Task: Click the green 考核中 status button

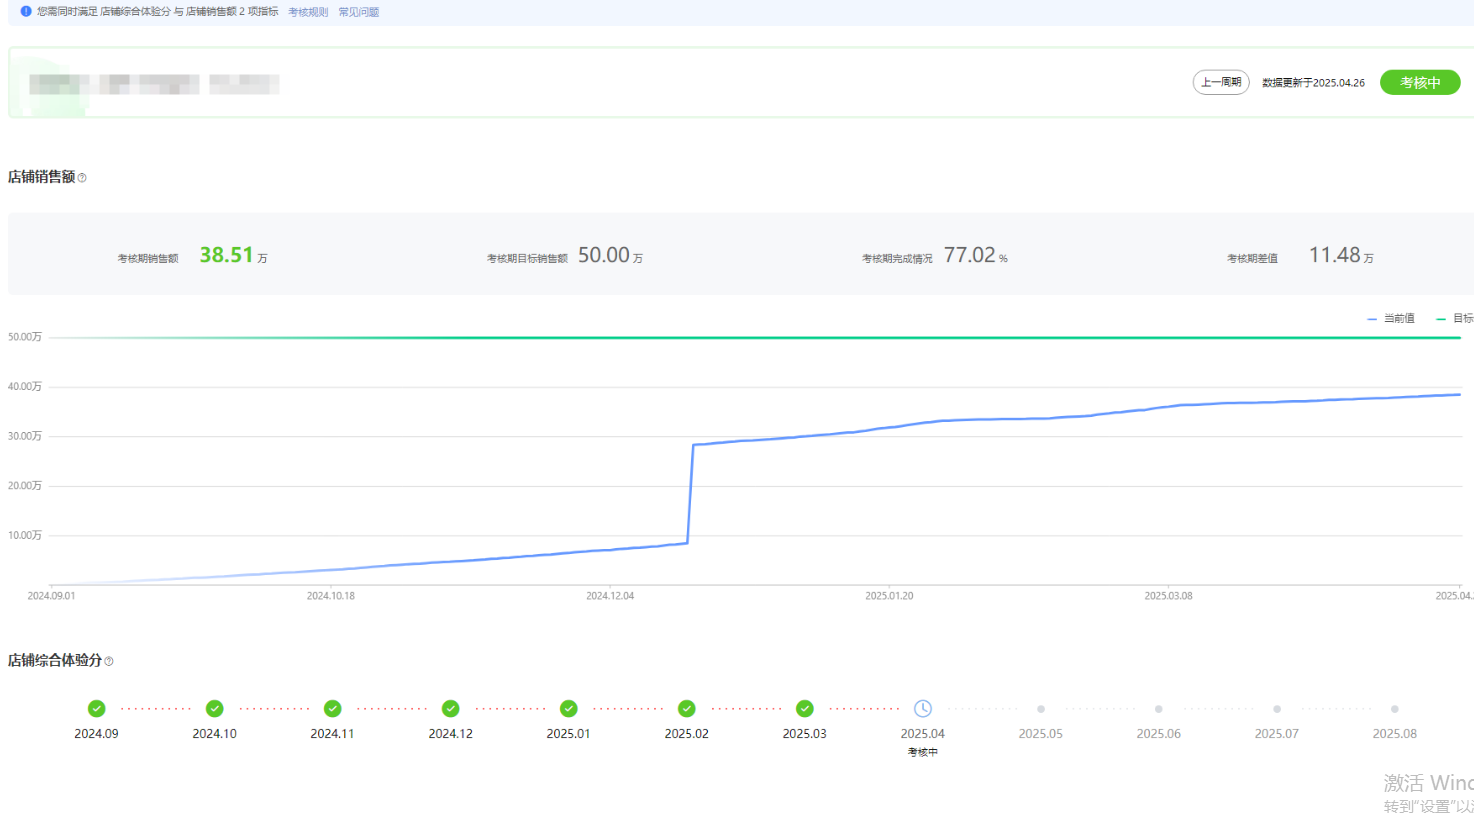Action: (x=1419, y=82)
